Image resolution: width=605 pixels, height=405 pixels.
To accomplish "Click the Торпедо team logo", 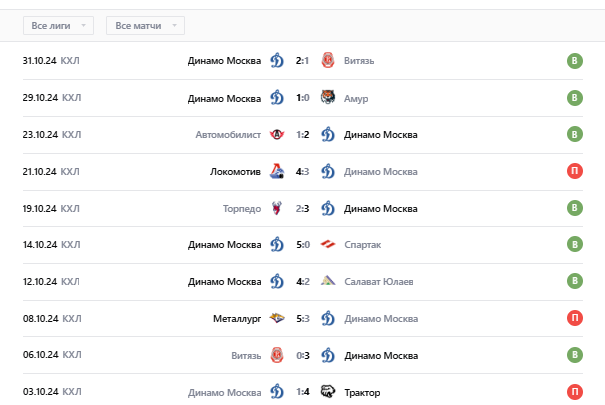I will [x=277, y=208].
